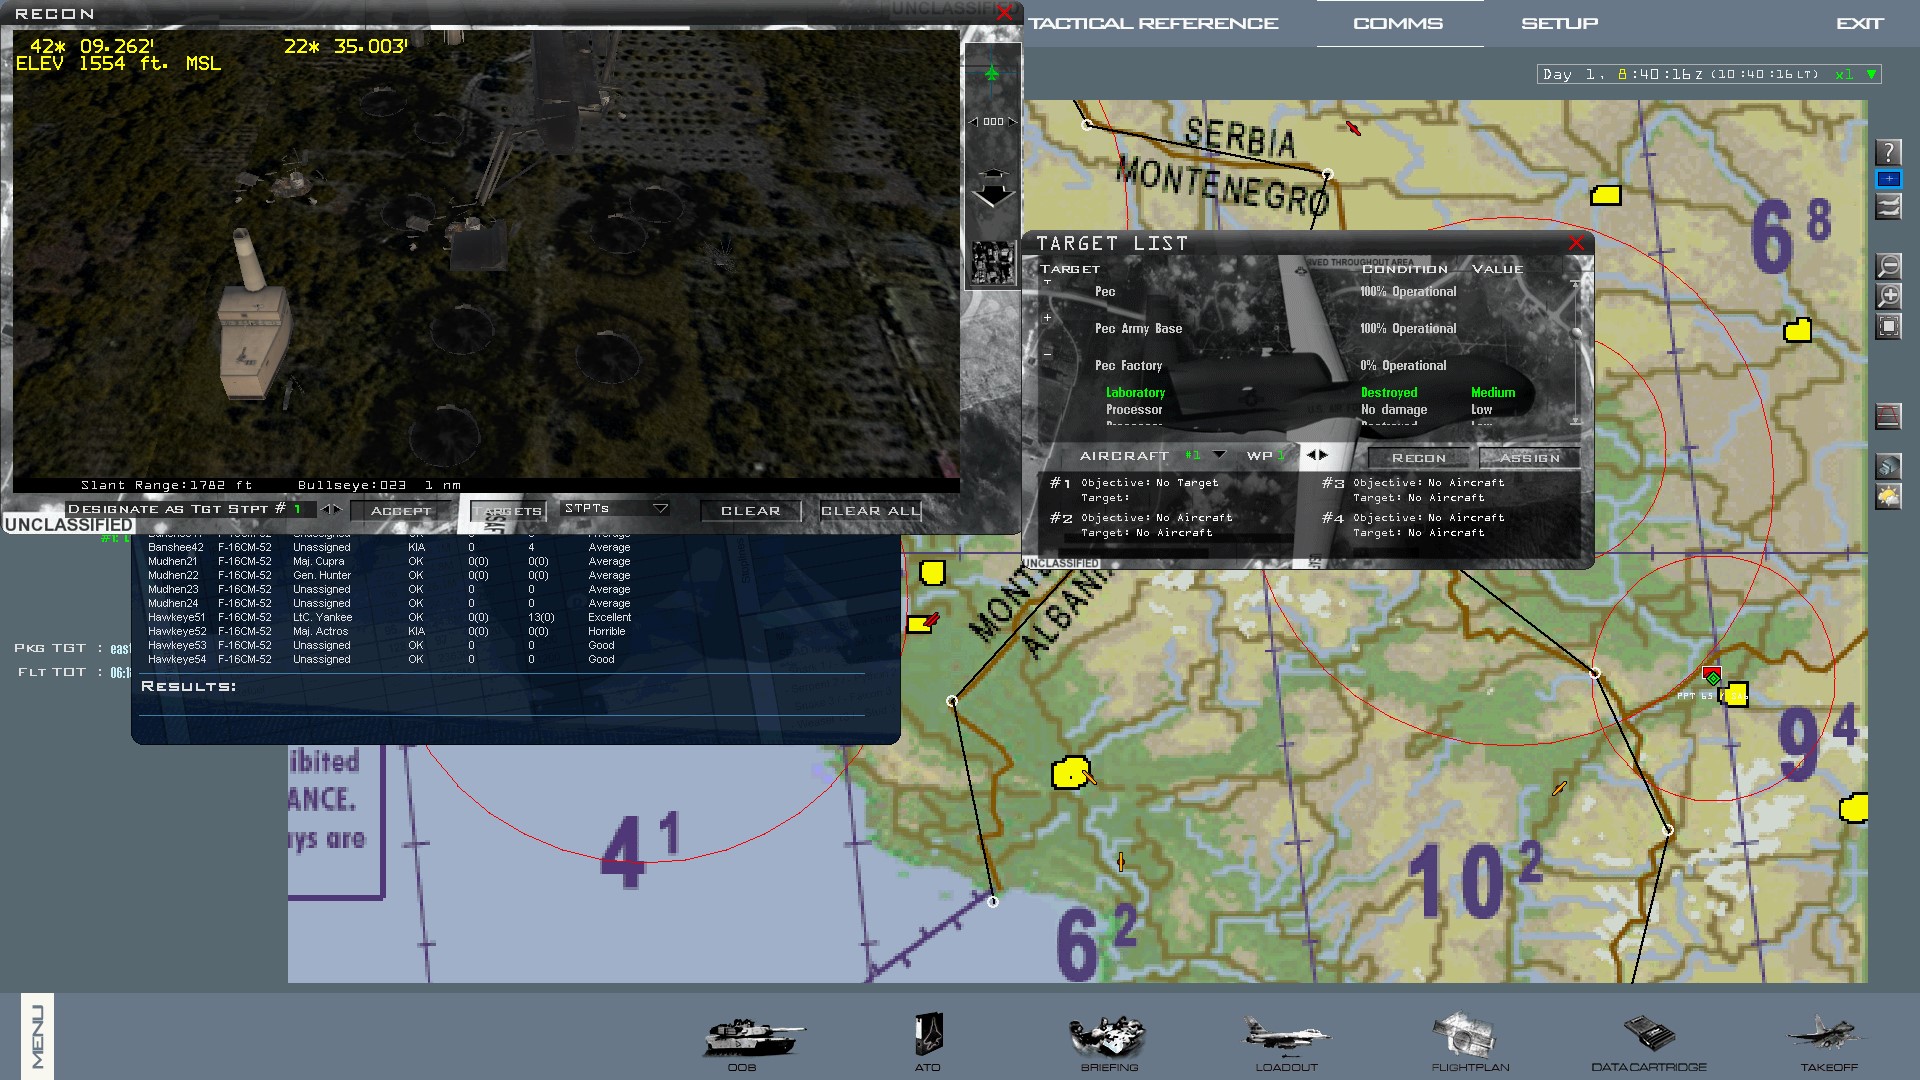Decrease recon heading with left arrow
Image resolution: width=1920 pixels, height=1080 pixels.
point(974,122)
